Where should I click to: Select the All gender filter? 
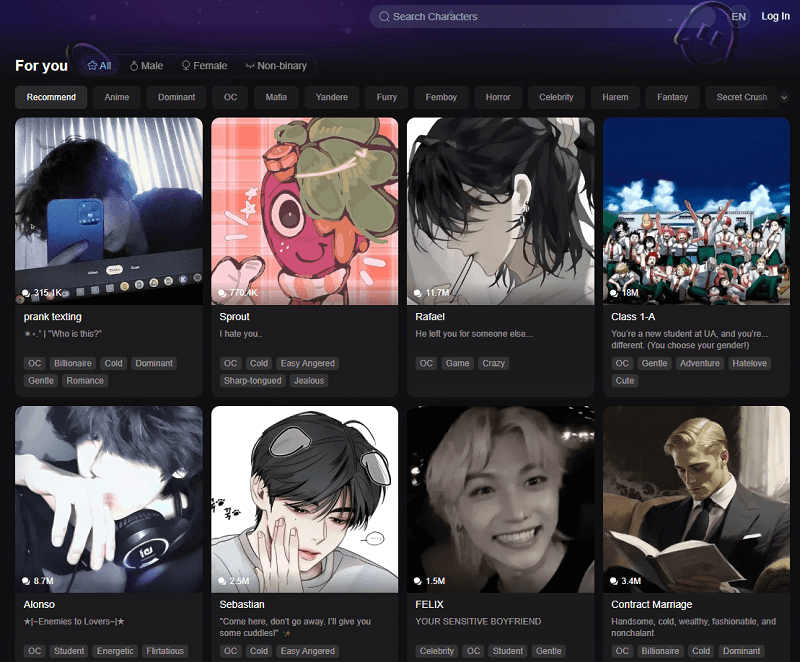pyautogui.click(x=99, y=66)
